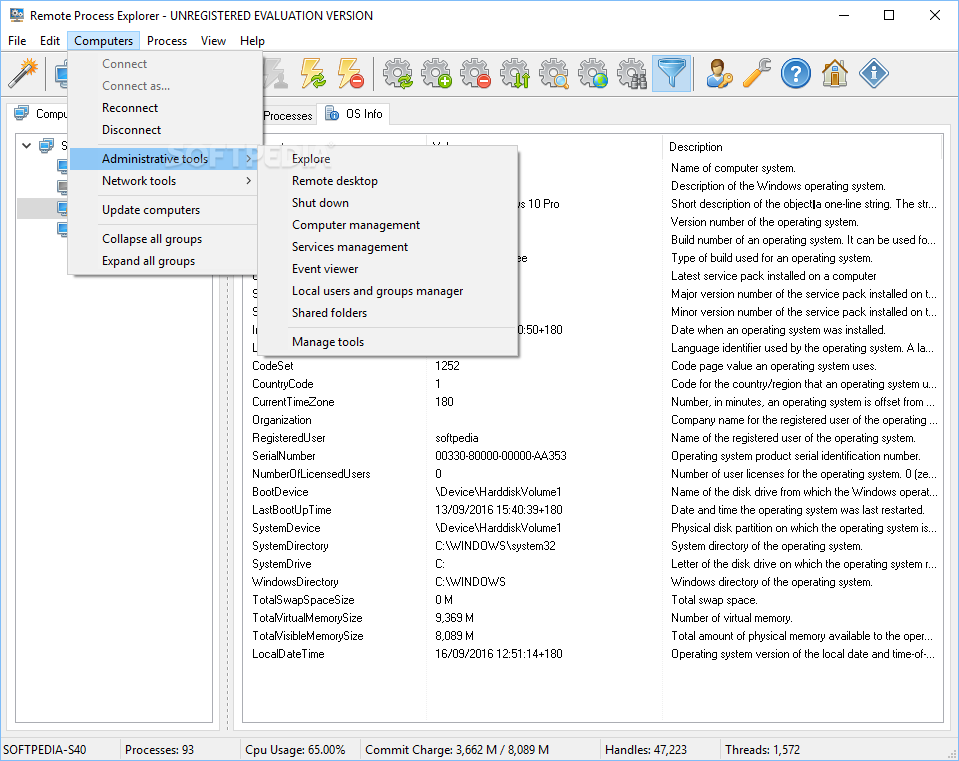
Task: Click the greyed lightning bolt with user icon
Action: (275, 73)
